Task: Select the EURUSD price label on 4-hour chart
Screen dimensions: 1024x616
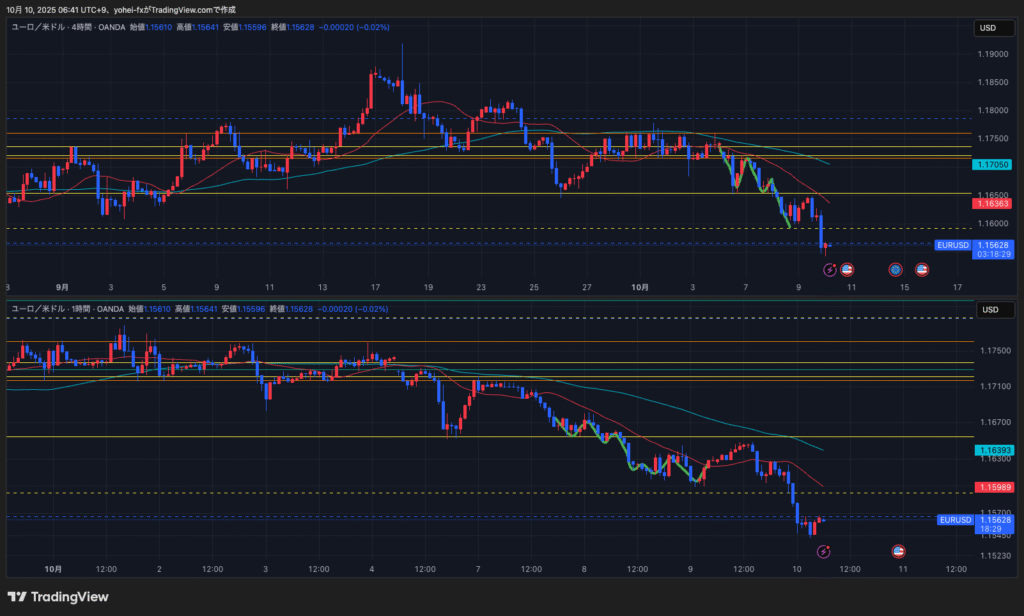Action: [x=953, y=245]
